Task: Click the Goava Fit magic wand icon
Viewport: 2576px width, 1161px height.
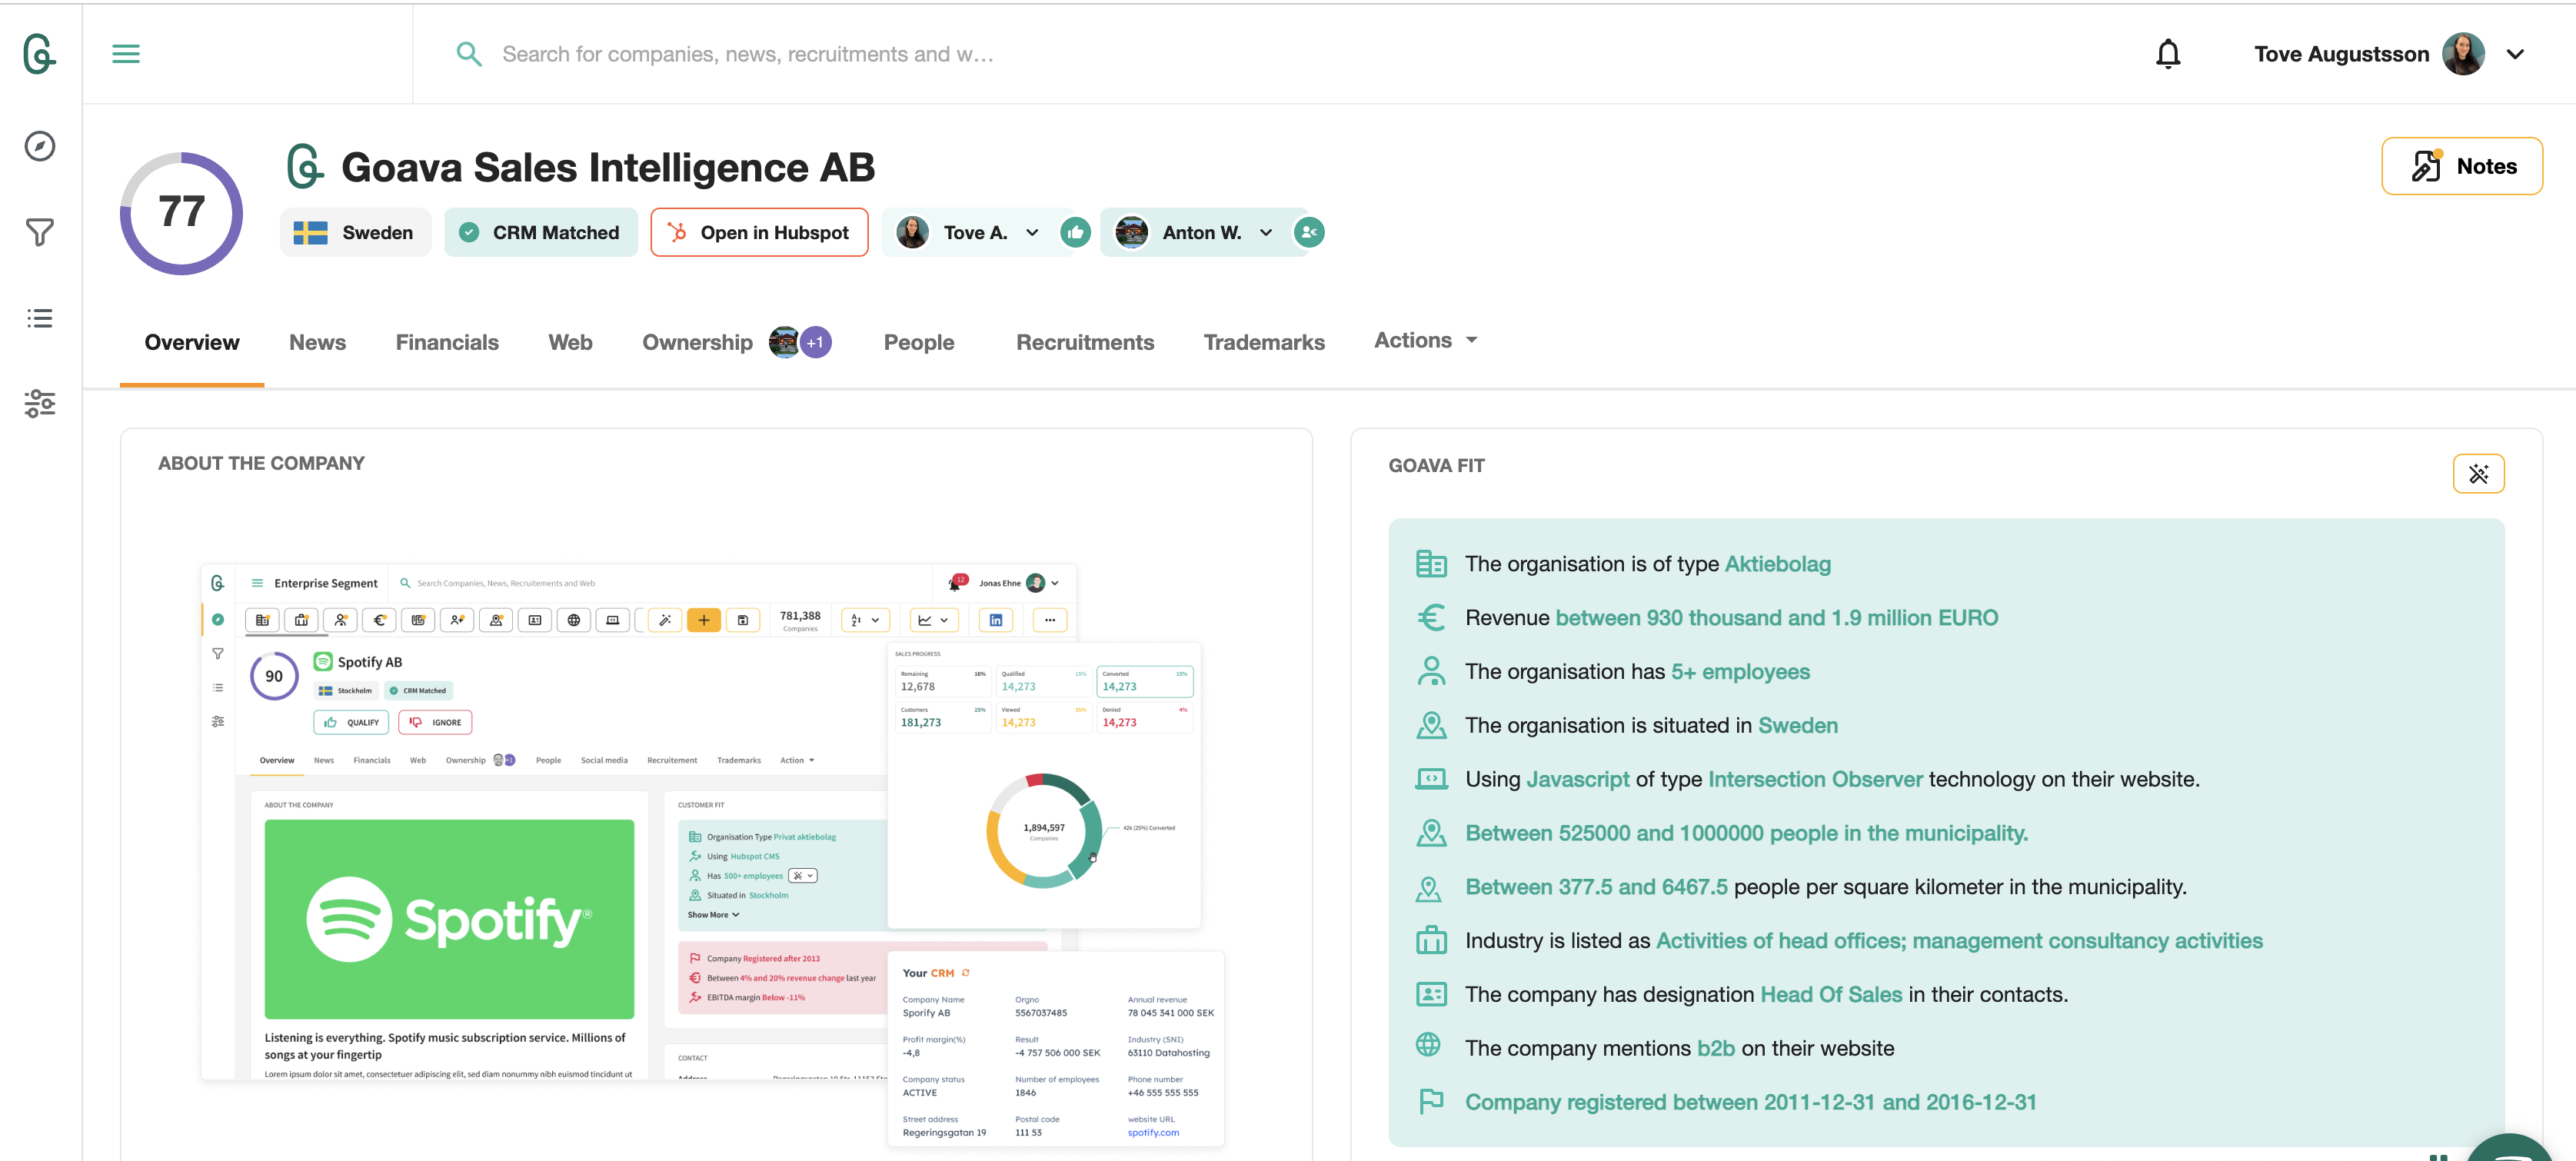Action: [2477, 474]
